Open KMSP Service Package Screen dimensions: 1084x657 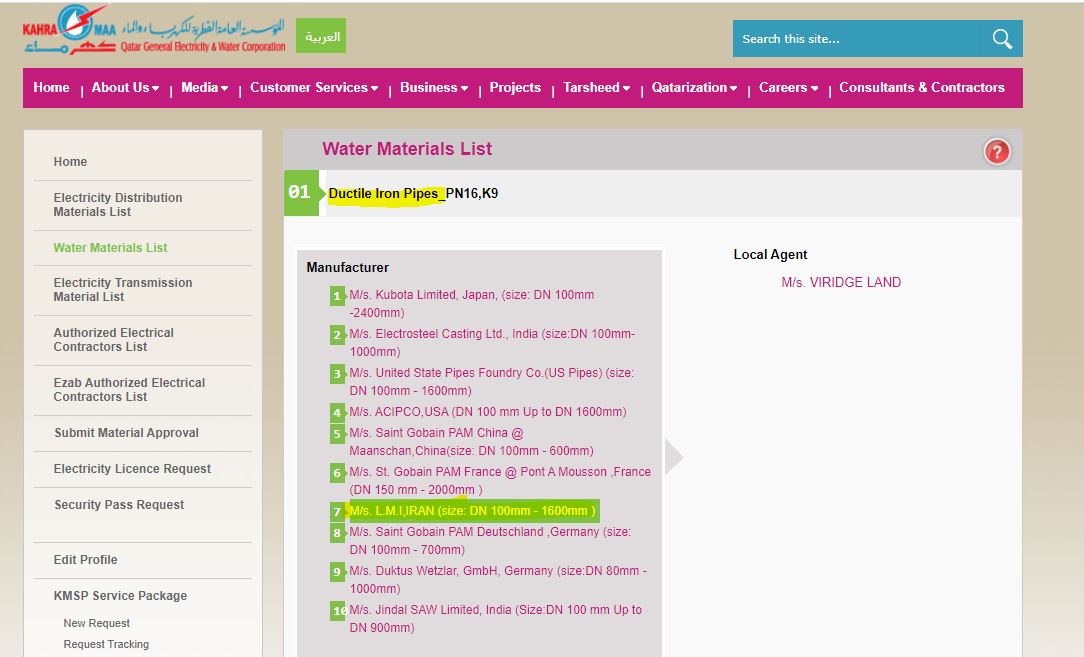120,595
